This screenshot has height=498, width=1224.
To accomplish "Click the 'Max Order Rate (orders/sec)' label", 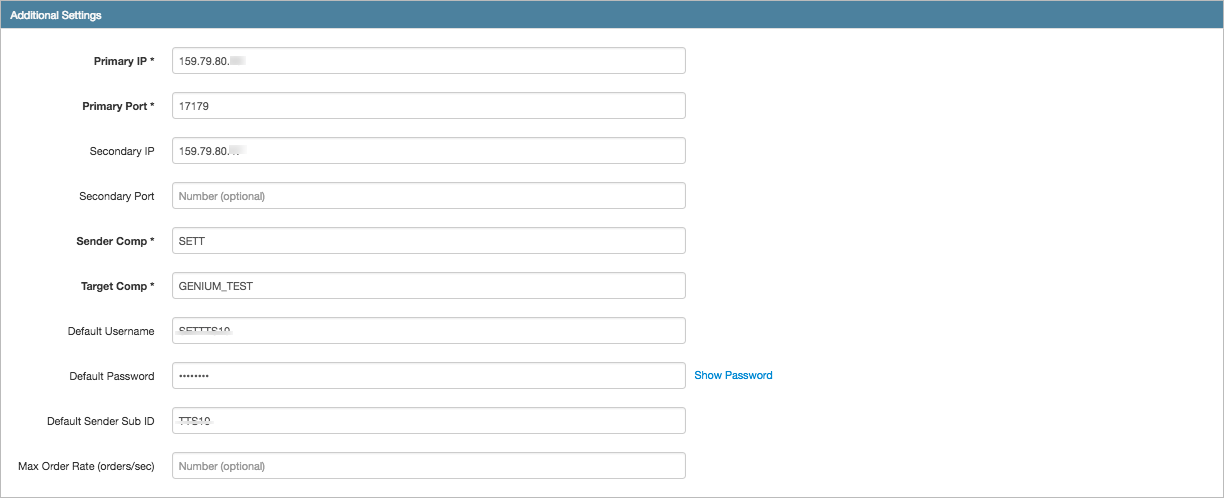I will coord(86,466).
